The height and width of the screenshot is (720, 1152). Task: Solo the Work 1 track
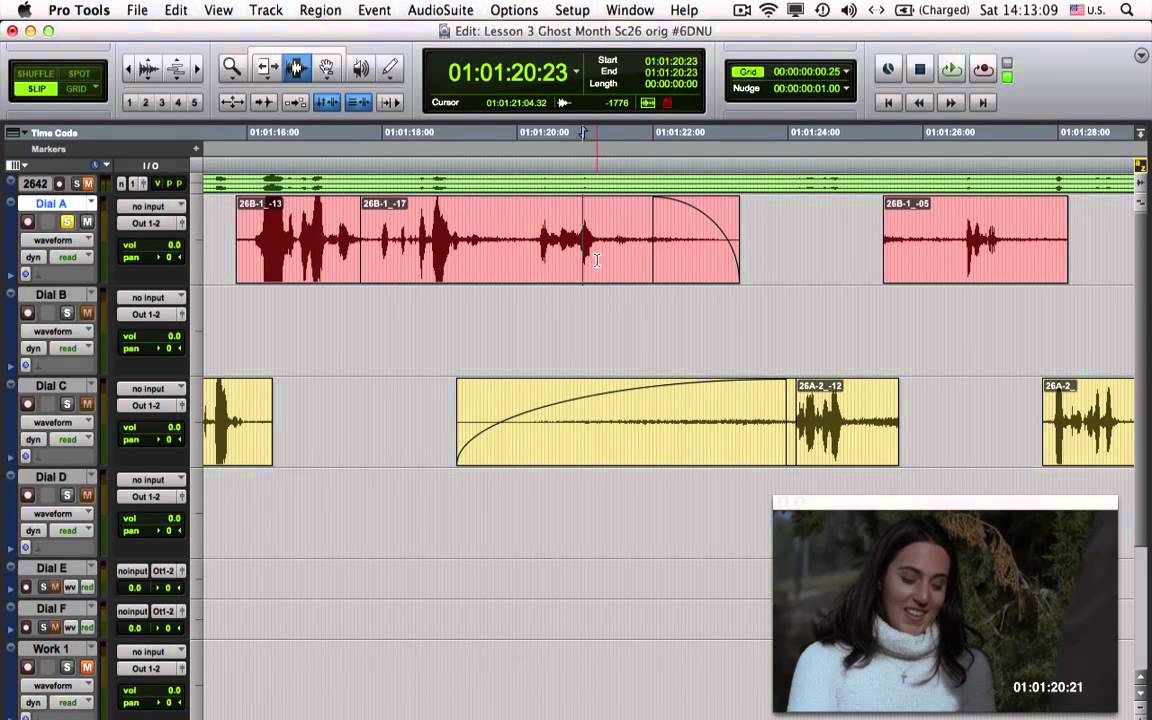(x=67, y=666)
